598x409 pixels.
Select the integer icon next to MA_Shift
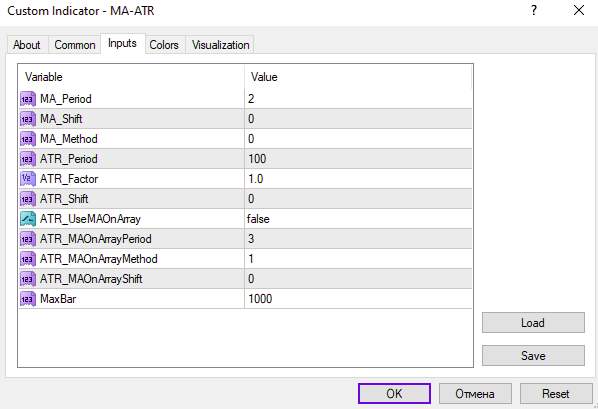coord(28,119)
